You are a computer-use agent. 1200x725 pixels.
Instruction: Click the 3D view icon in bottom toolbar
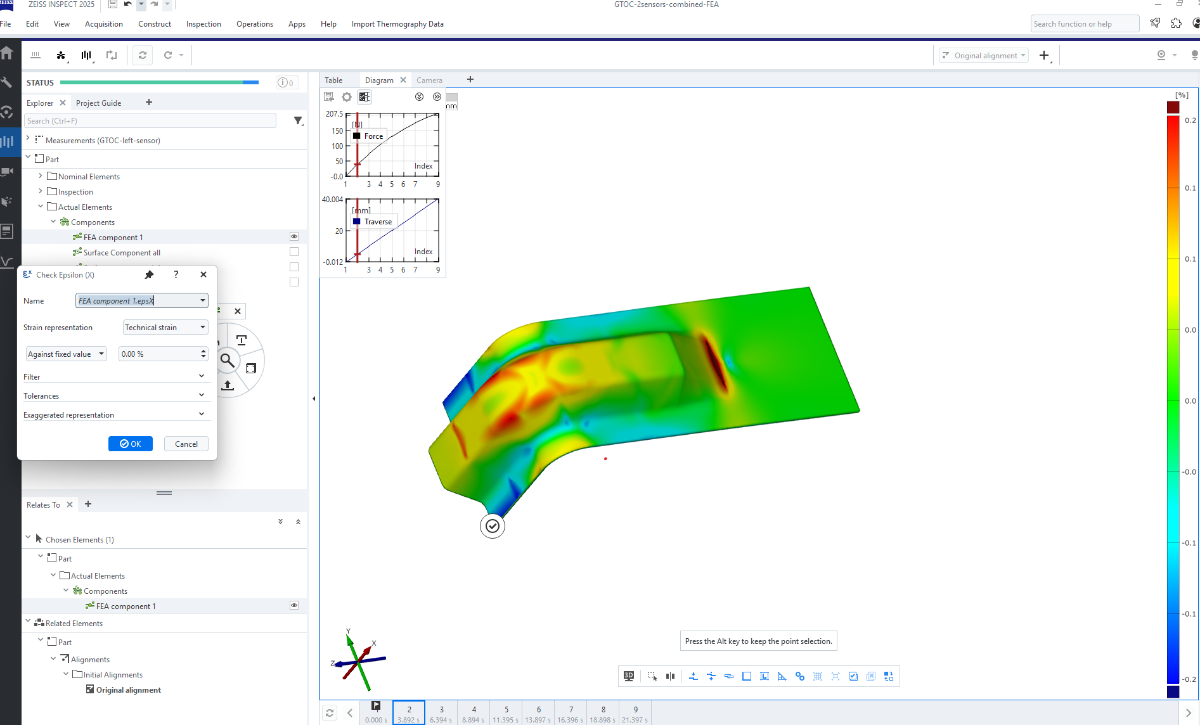[629, 676]
